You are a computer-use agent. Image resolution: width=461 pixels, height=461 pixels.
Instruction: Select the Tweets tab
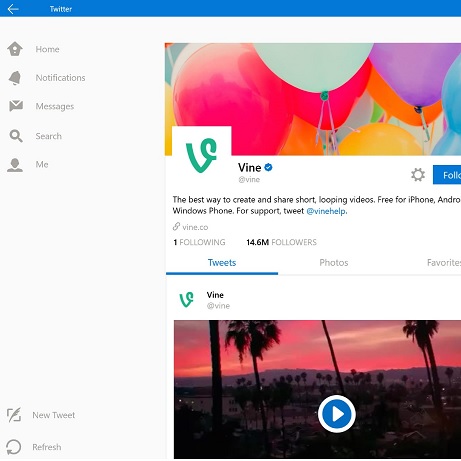222,263
